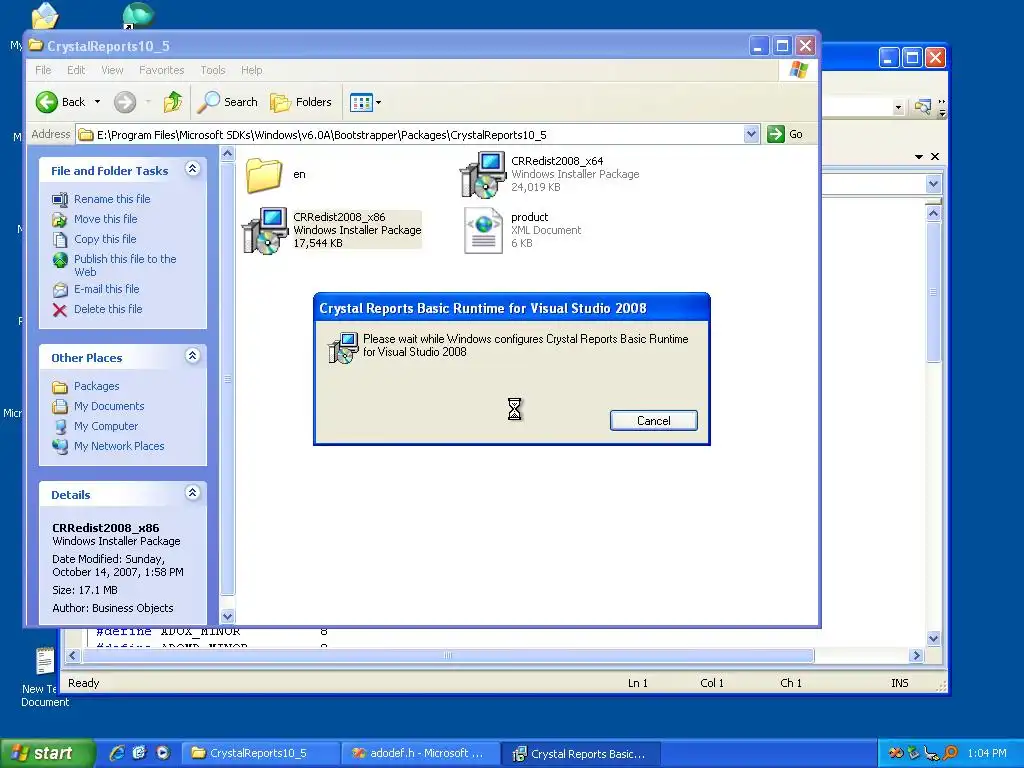The image size is (1024, 768).
Task: Select the CRRedist2008_x64 installer icon
Action: pos(483,175)
